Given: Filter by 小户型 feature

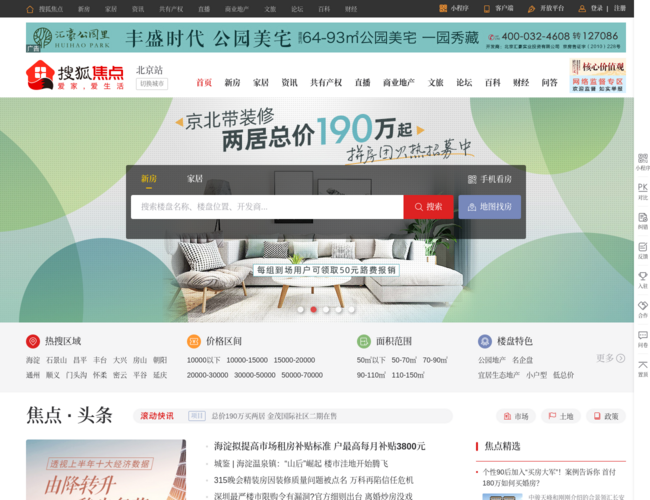Looking at the screenshot, I should 536,375.
